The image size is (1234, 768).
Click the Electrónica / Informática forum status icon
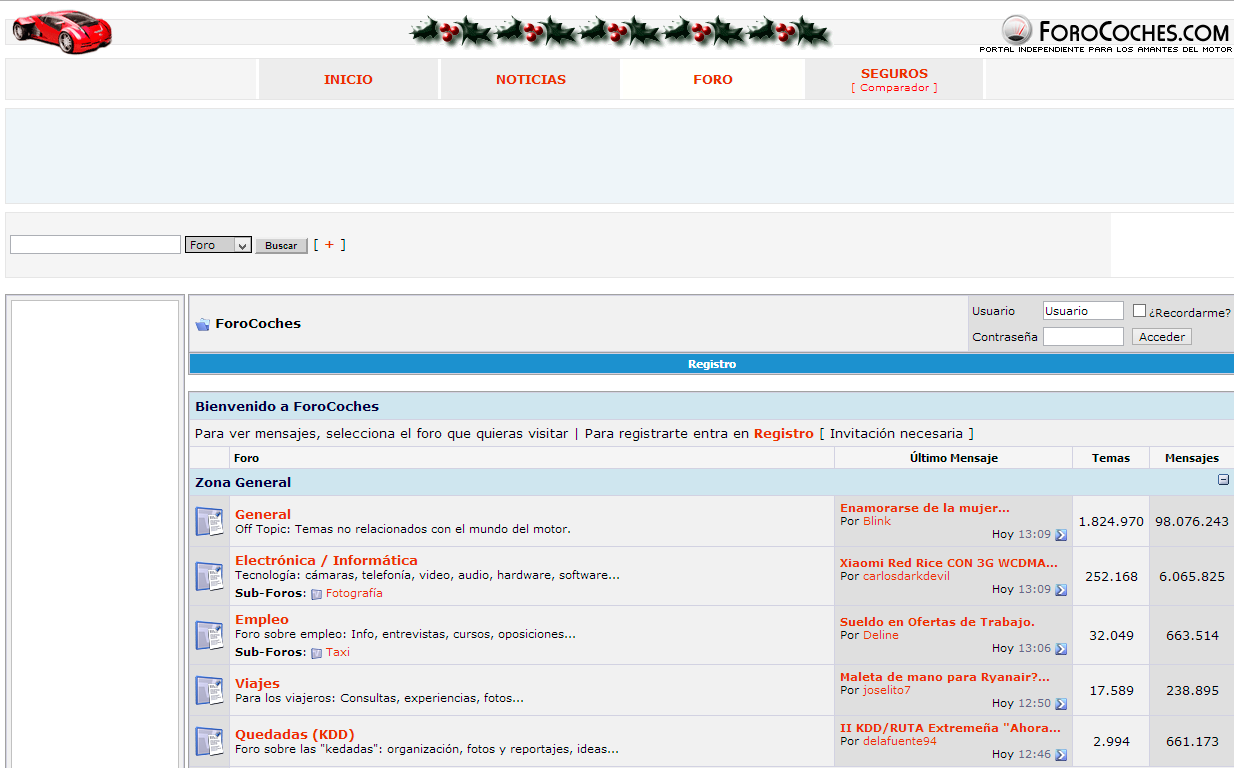pyautogui.click(x=209, y=576)
